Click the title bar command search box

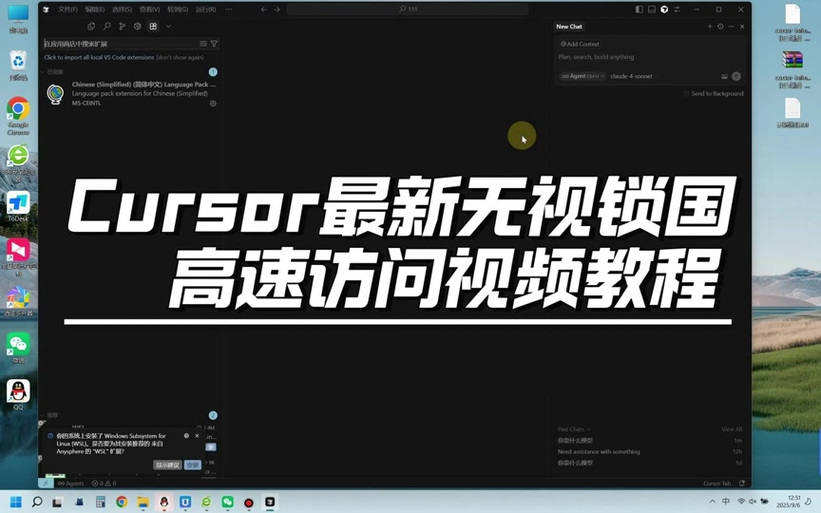[x=407, y=9]
